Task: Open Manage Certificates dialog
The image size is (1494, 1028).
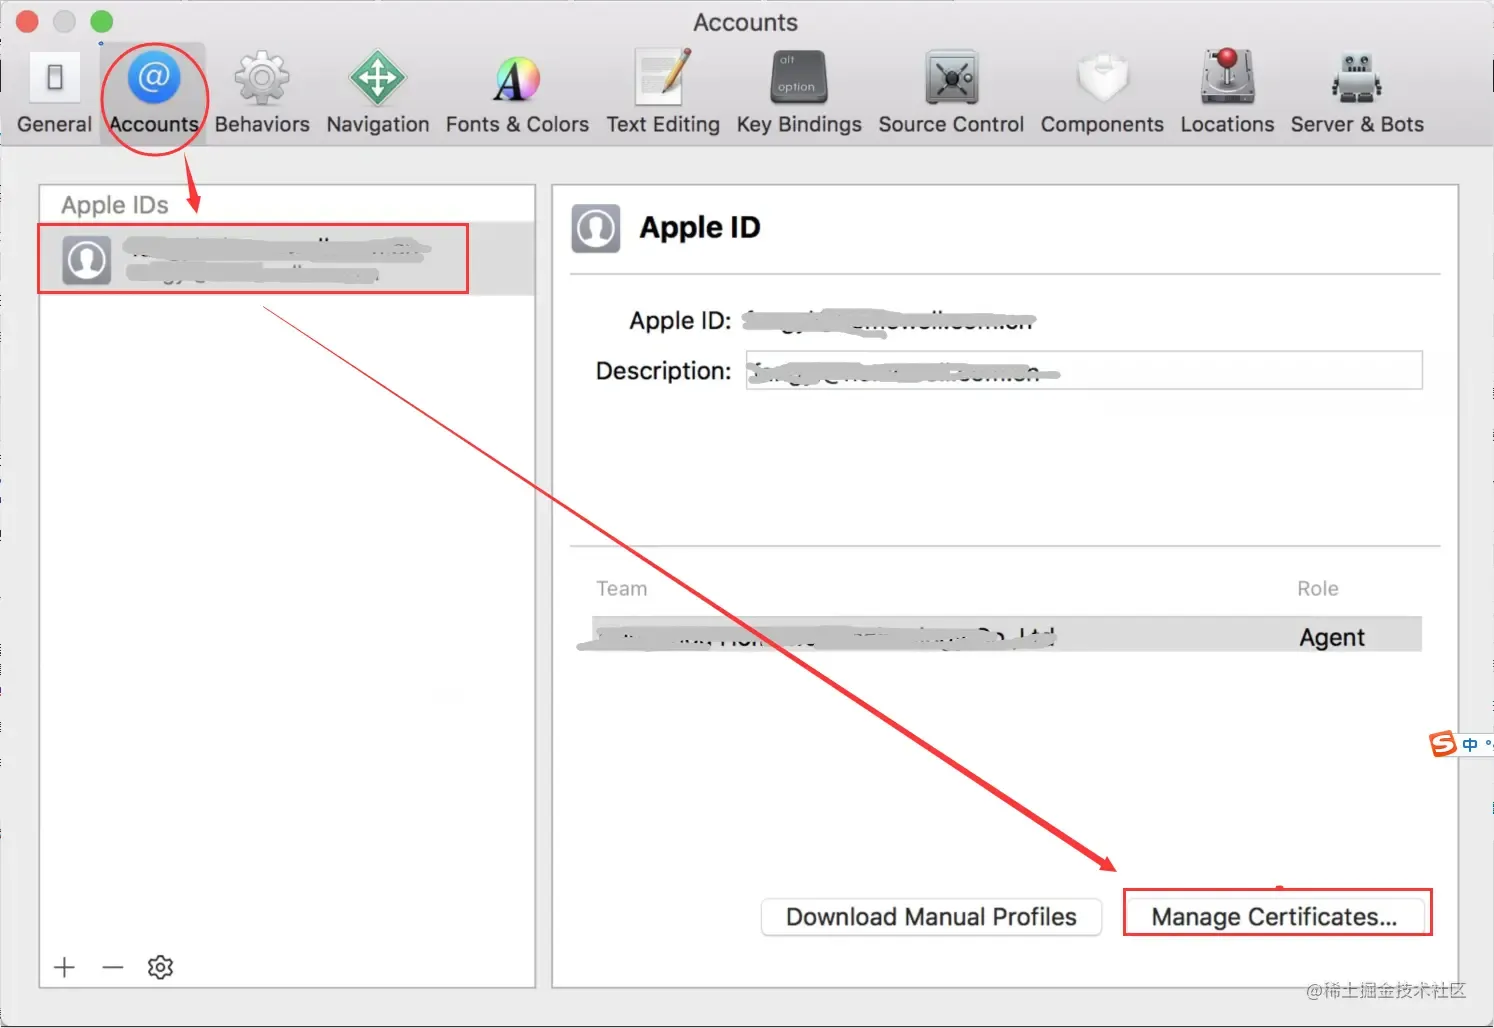Action: click(1275, 917)
